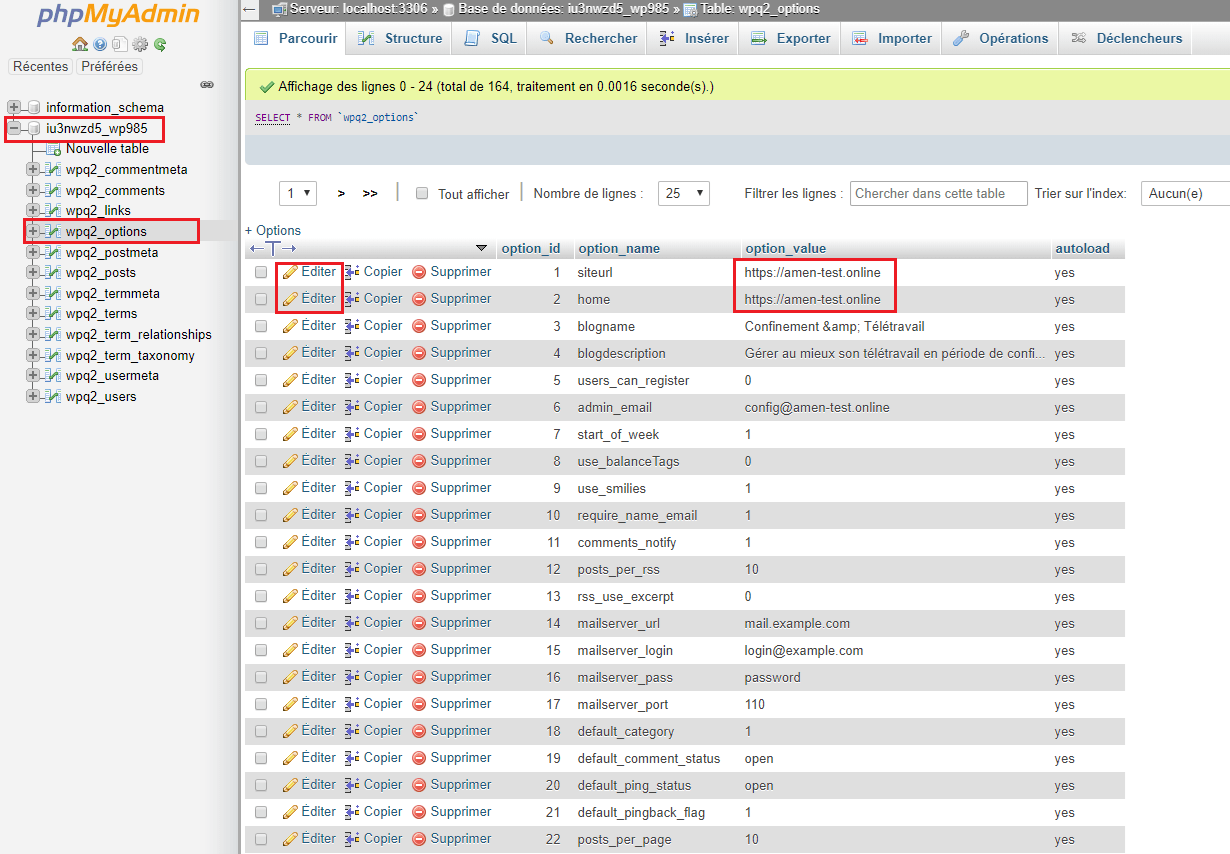
Task: Click the + Options link
Action: coord(273,230)
